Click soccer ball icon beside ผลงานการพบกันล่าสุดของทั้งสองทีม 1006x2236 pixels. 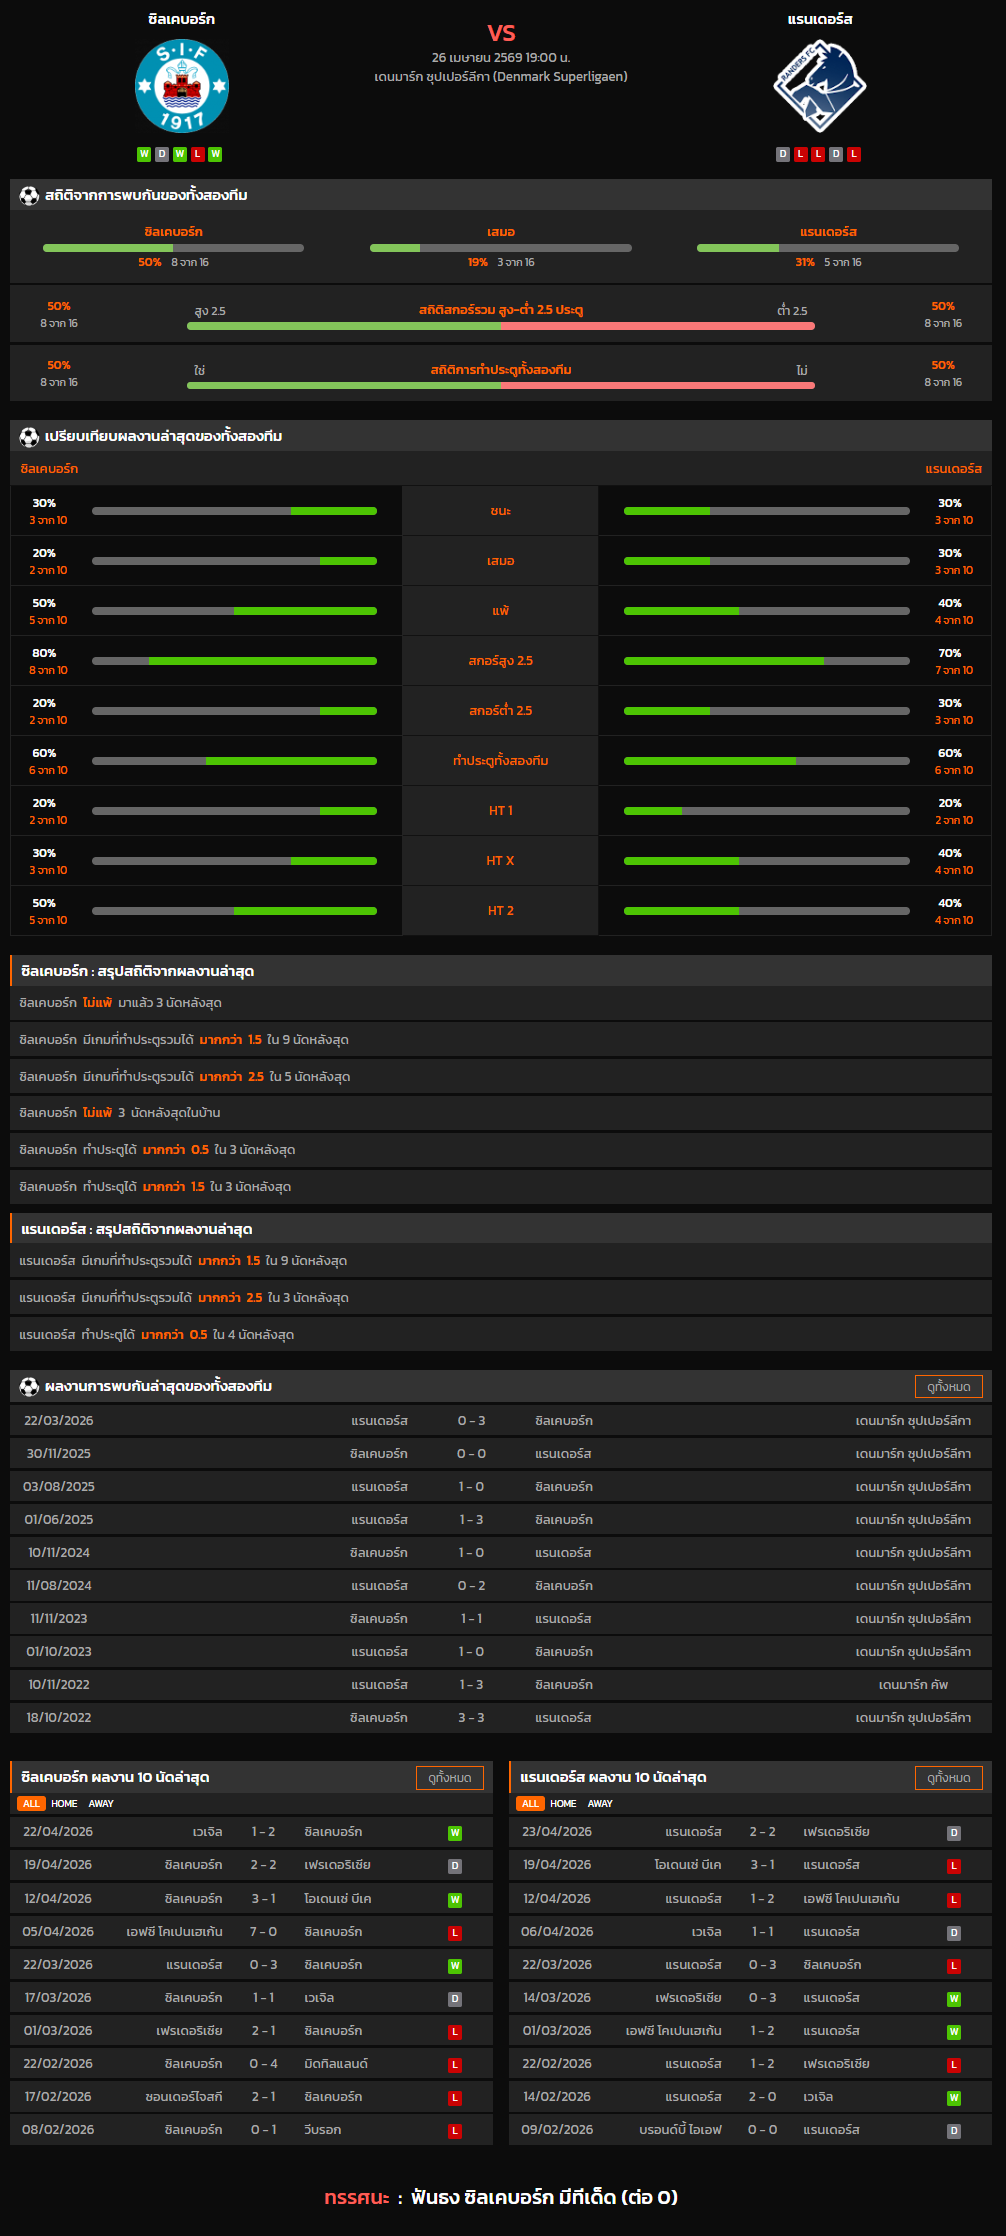29,1386
